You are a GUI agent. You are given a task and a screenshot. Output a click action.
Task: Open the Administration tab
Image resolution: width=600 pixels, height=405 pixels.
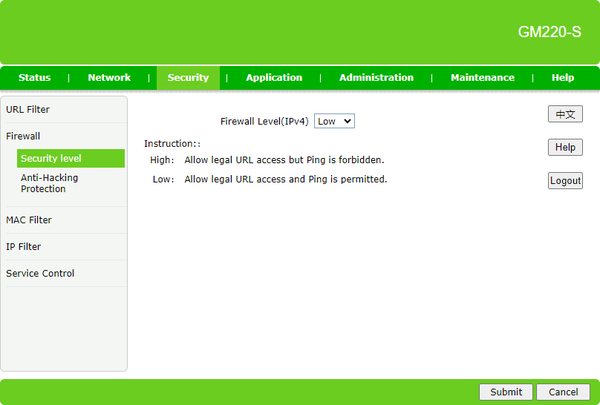376,78
